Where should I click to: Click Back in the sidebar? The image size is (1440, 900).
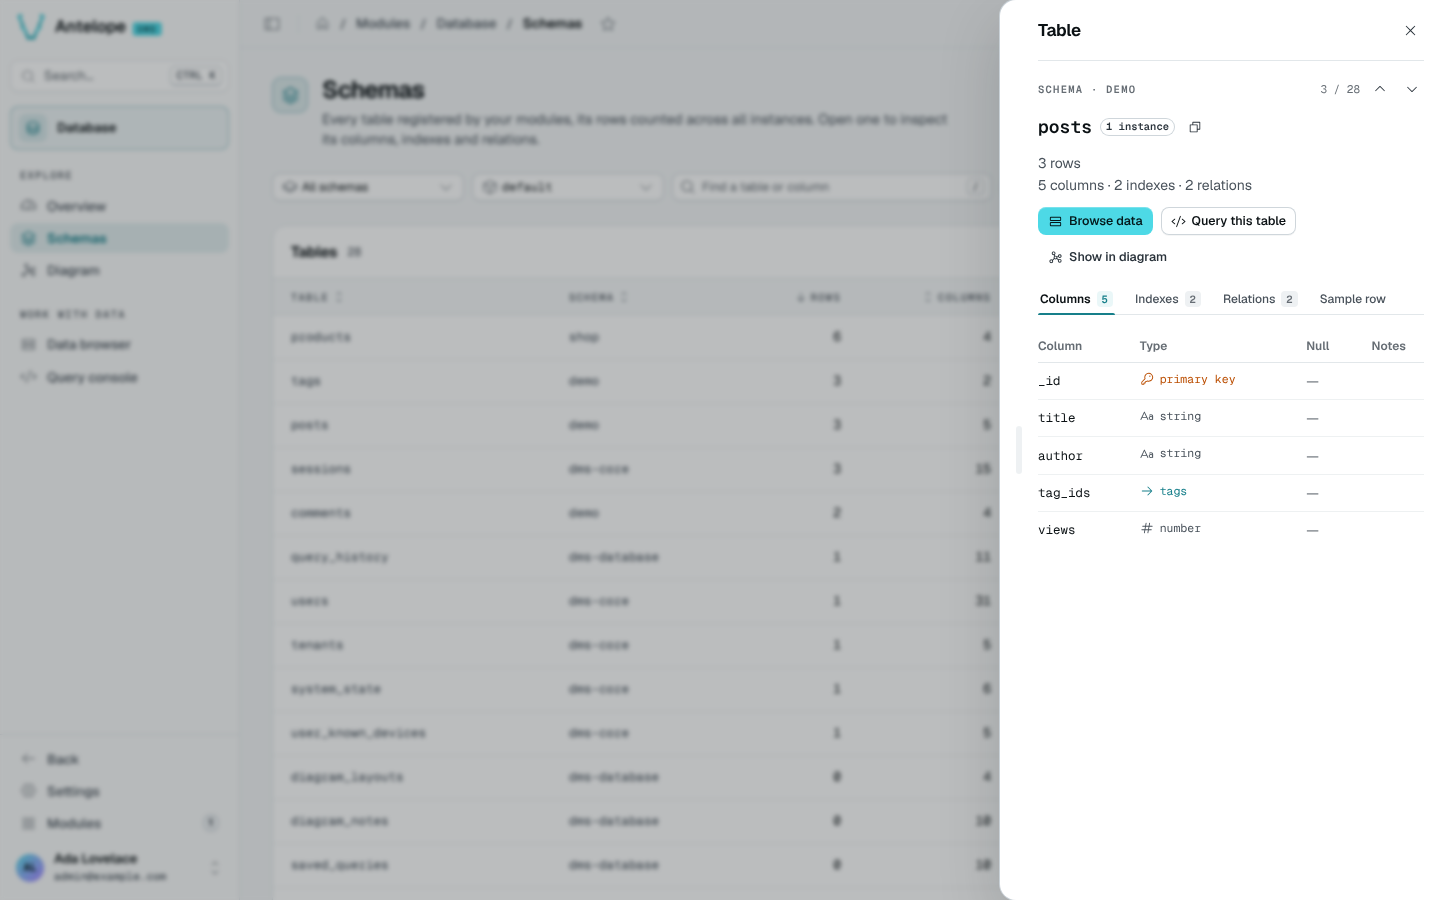(x=119, y=759)
